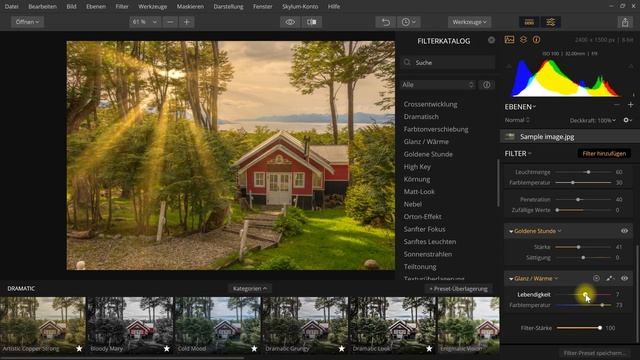This screenshot has height=360, width=640.
Task: Toggle favorite star on Artistic Copper Strong
Action: coord(79,349)
